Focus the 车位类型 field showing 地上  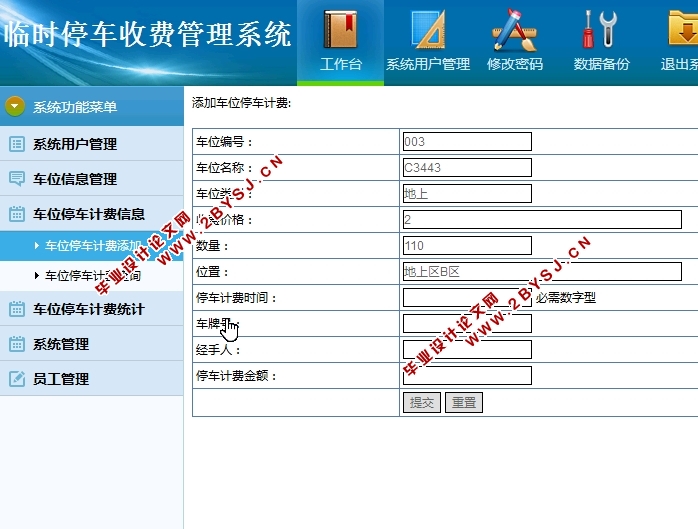pos(467,194)
